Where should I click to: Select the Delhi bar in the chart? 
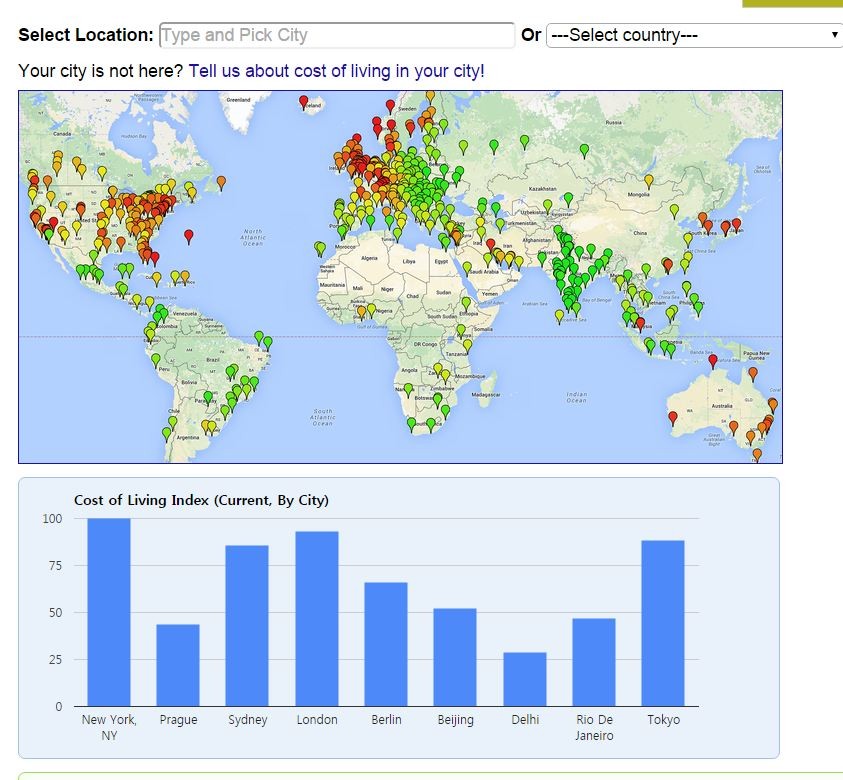tap(525, 679)
